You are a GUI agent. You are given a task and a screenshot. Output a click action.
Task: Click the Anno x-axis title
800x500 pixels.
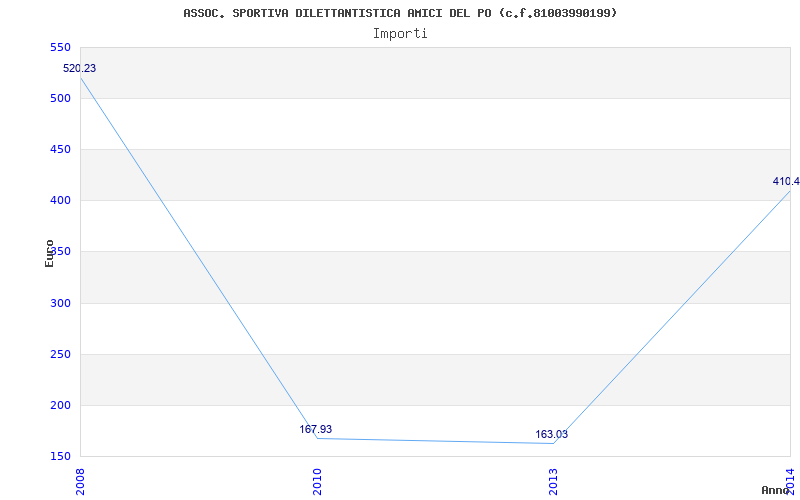[775, 491]
